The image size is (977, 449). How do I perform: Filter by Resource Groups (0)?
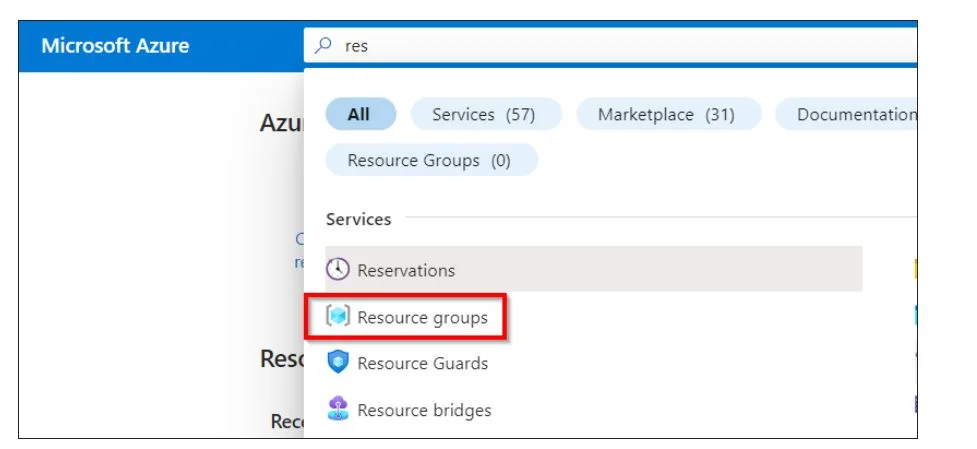tap(431, 161)
